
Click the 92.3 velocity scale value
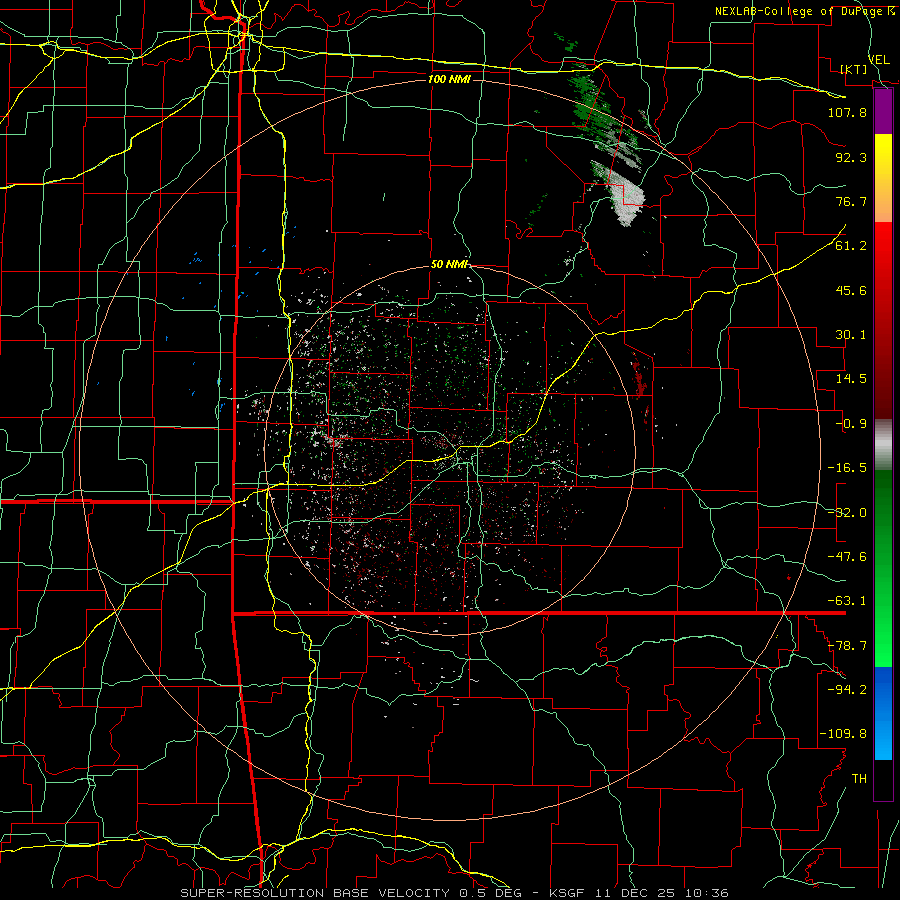click(851, 157)
